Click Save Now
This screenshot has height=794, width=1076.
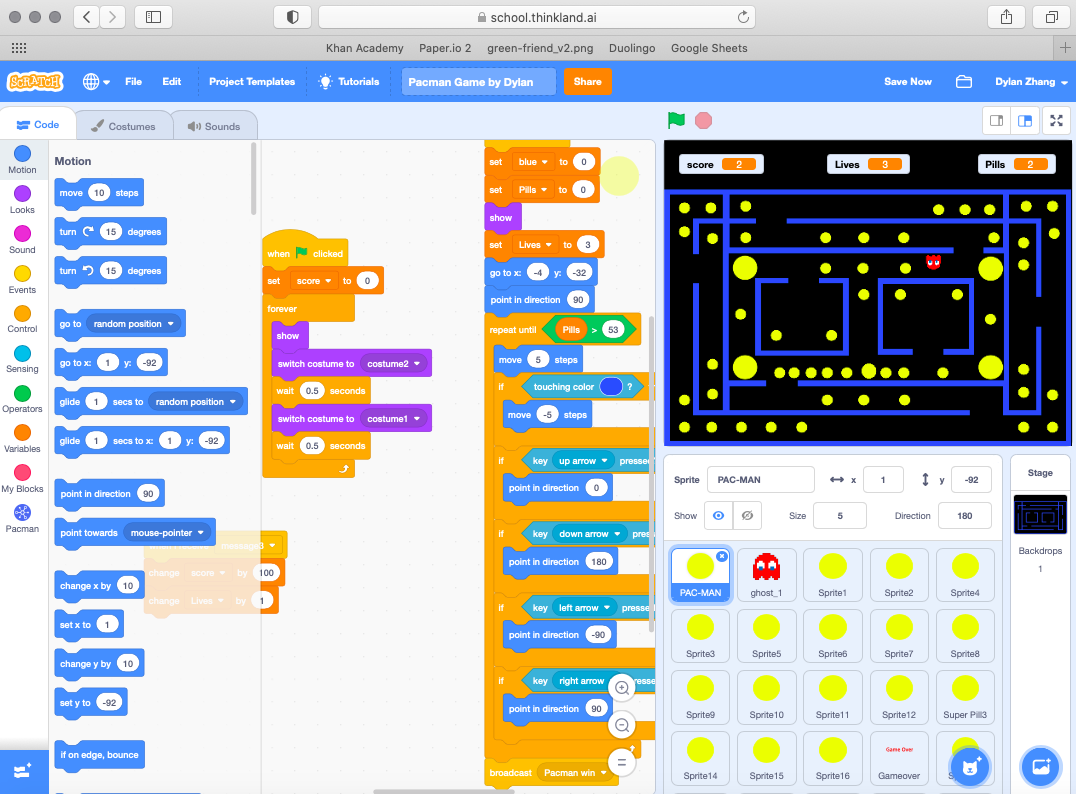pos(907,82)
